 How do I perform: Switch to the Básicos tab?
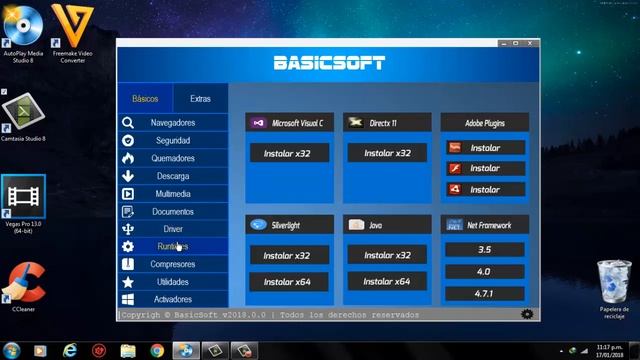[x=145, y=98]
